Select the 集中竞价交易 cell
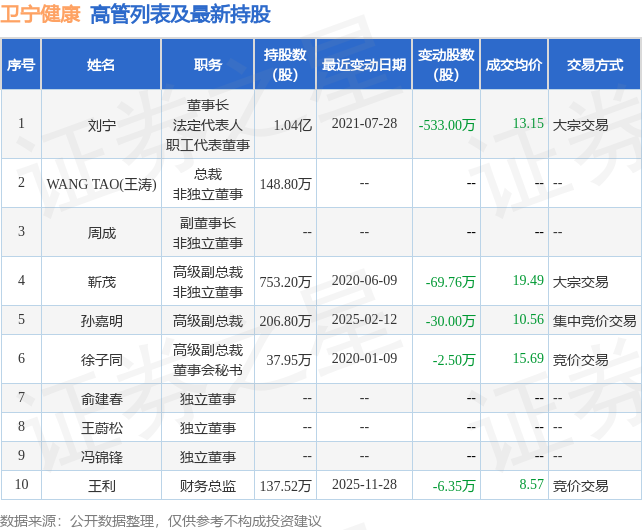 595,321
